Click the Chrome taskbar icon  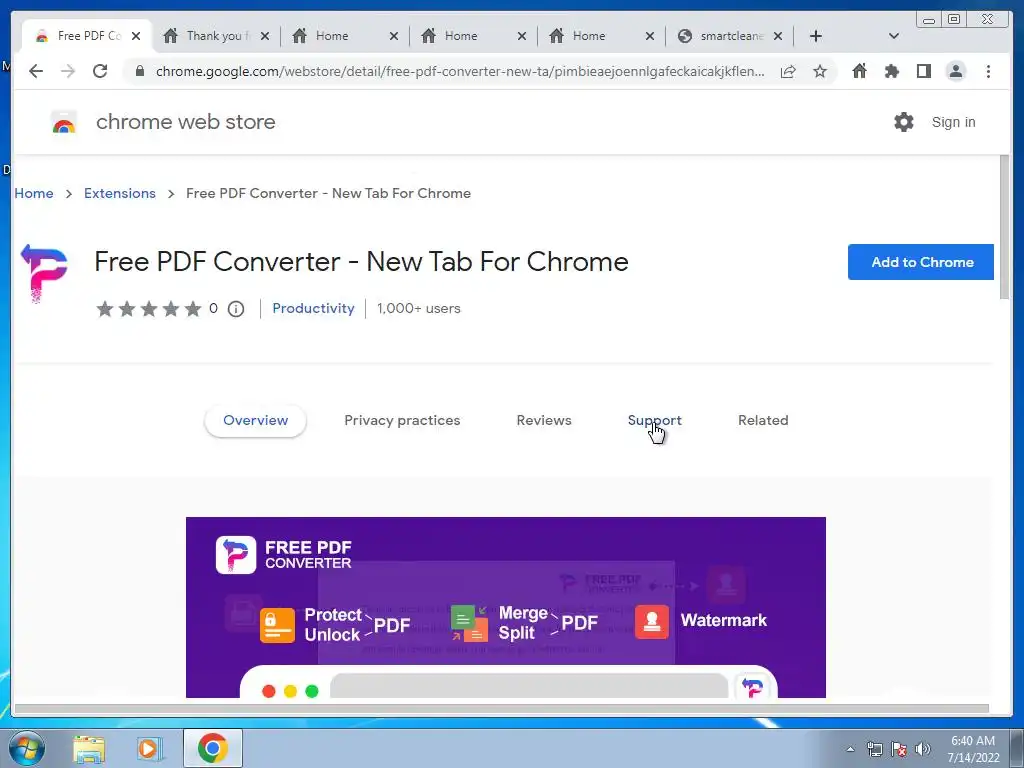coord(212,748)
